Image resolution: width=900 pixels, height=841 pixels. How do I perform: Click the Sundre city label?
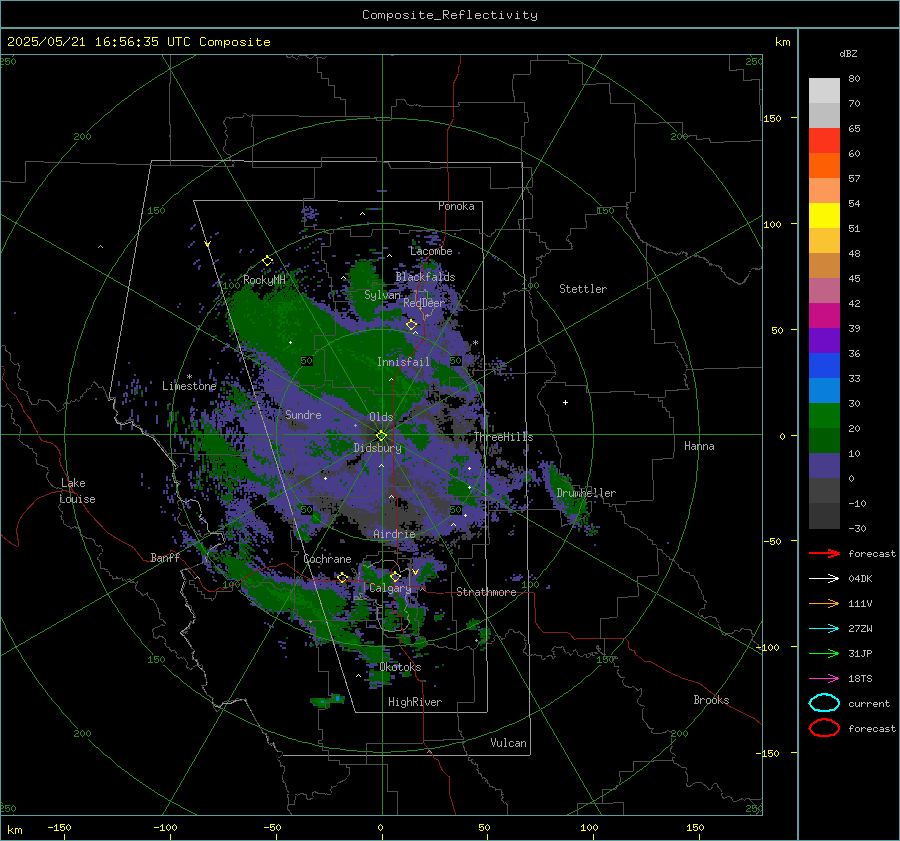tap(303, 414)
